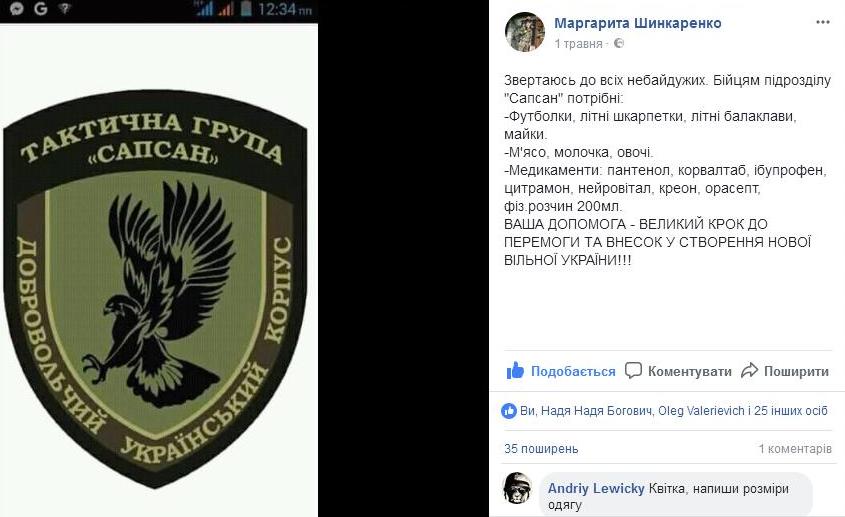This screenshot has width=845, height=517.
Task: Click the thumbs-up Like icon
Action: [515, 370]
